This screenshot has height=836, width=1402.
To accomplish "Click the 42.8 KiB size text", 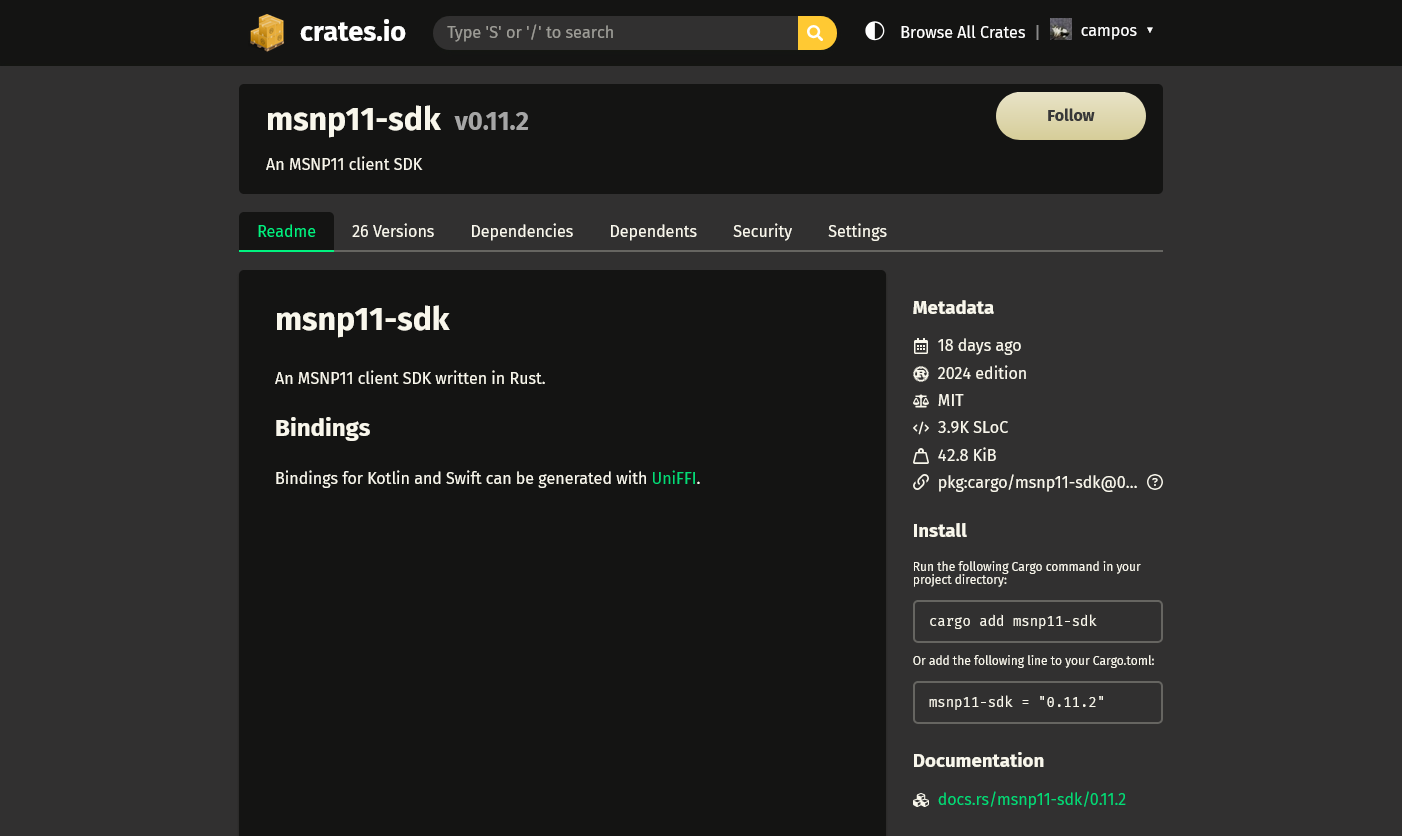I will click(967, 455).
